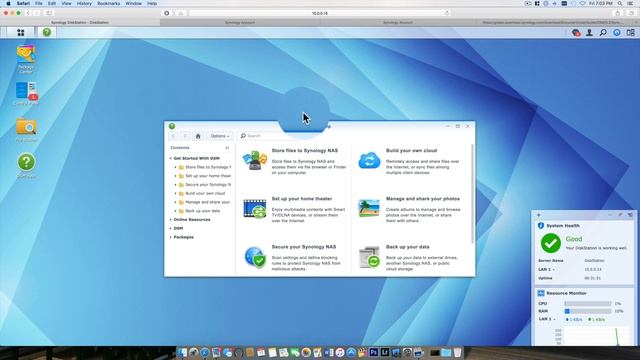640x360 pixels.
Task: Open Secure your Synology NAS shield icon
Action: 256,257
